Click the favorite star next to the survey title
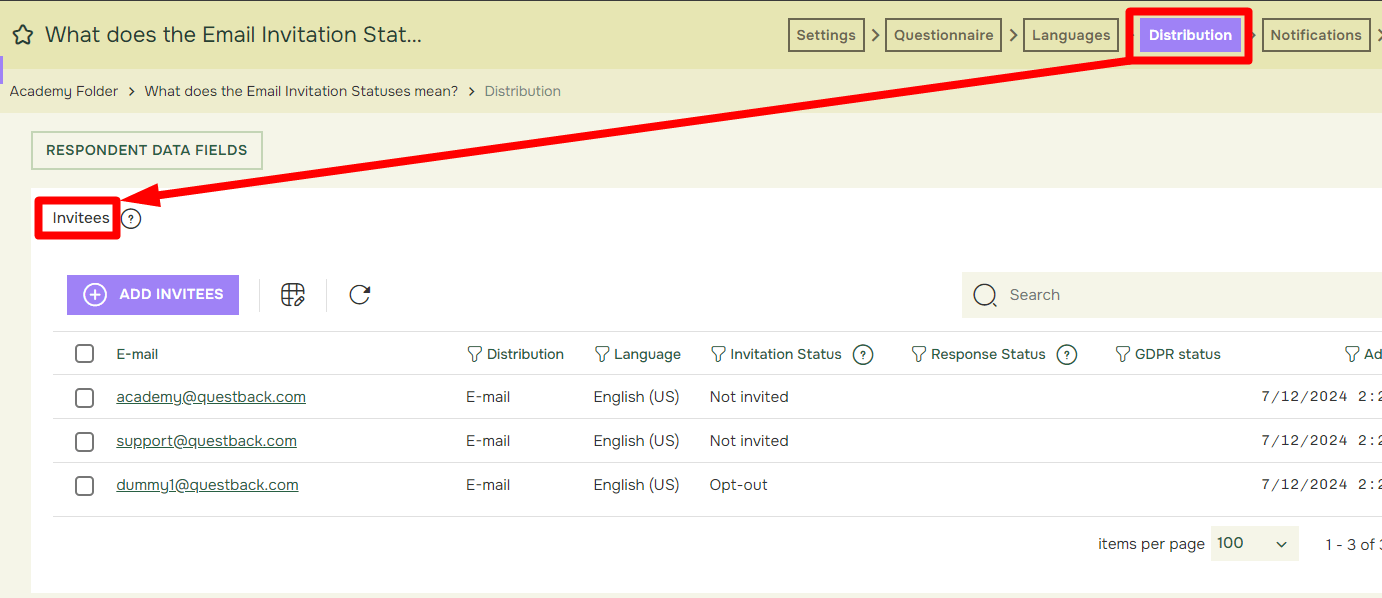1382x598 pixels. [22, 34]
